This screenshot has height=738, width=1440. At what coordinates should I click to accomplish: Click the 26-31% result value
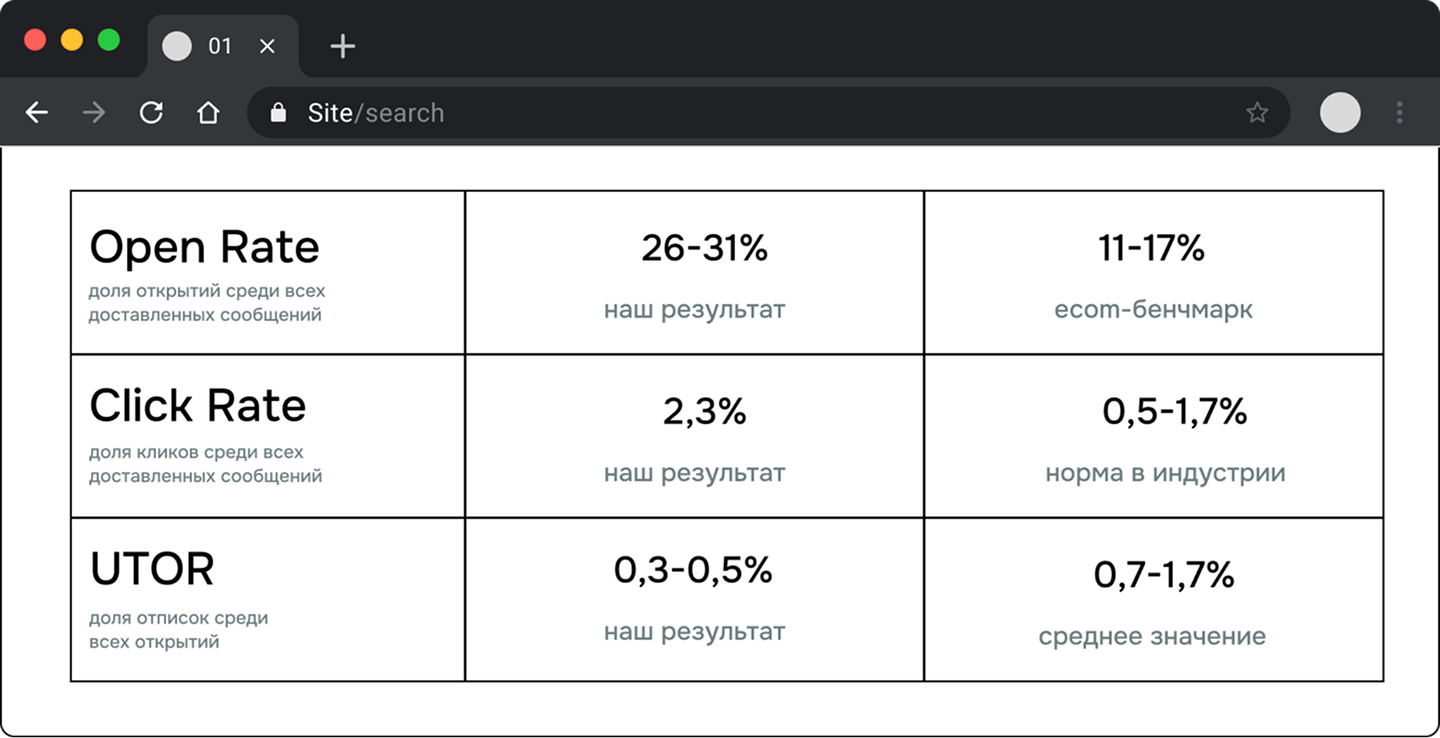704,248
